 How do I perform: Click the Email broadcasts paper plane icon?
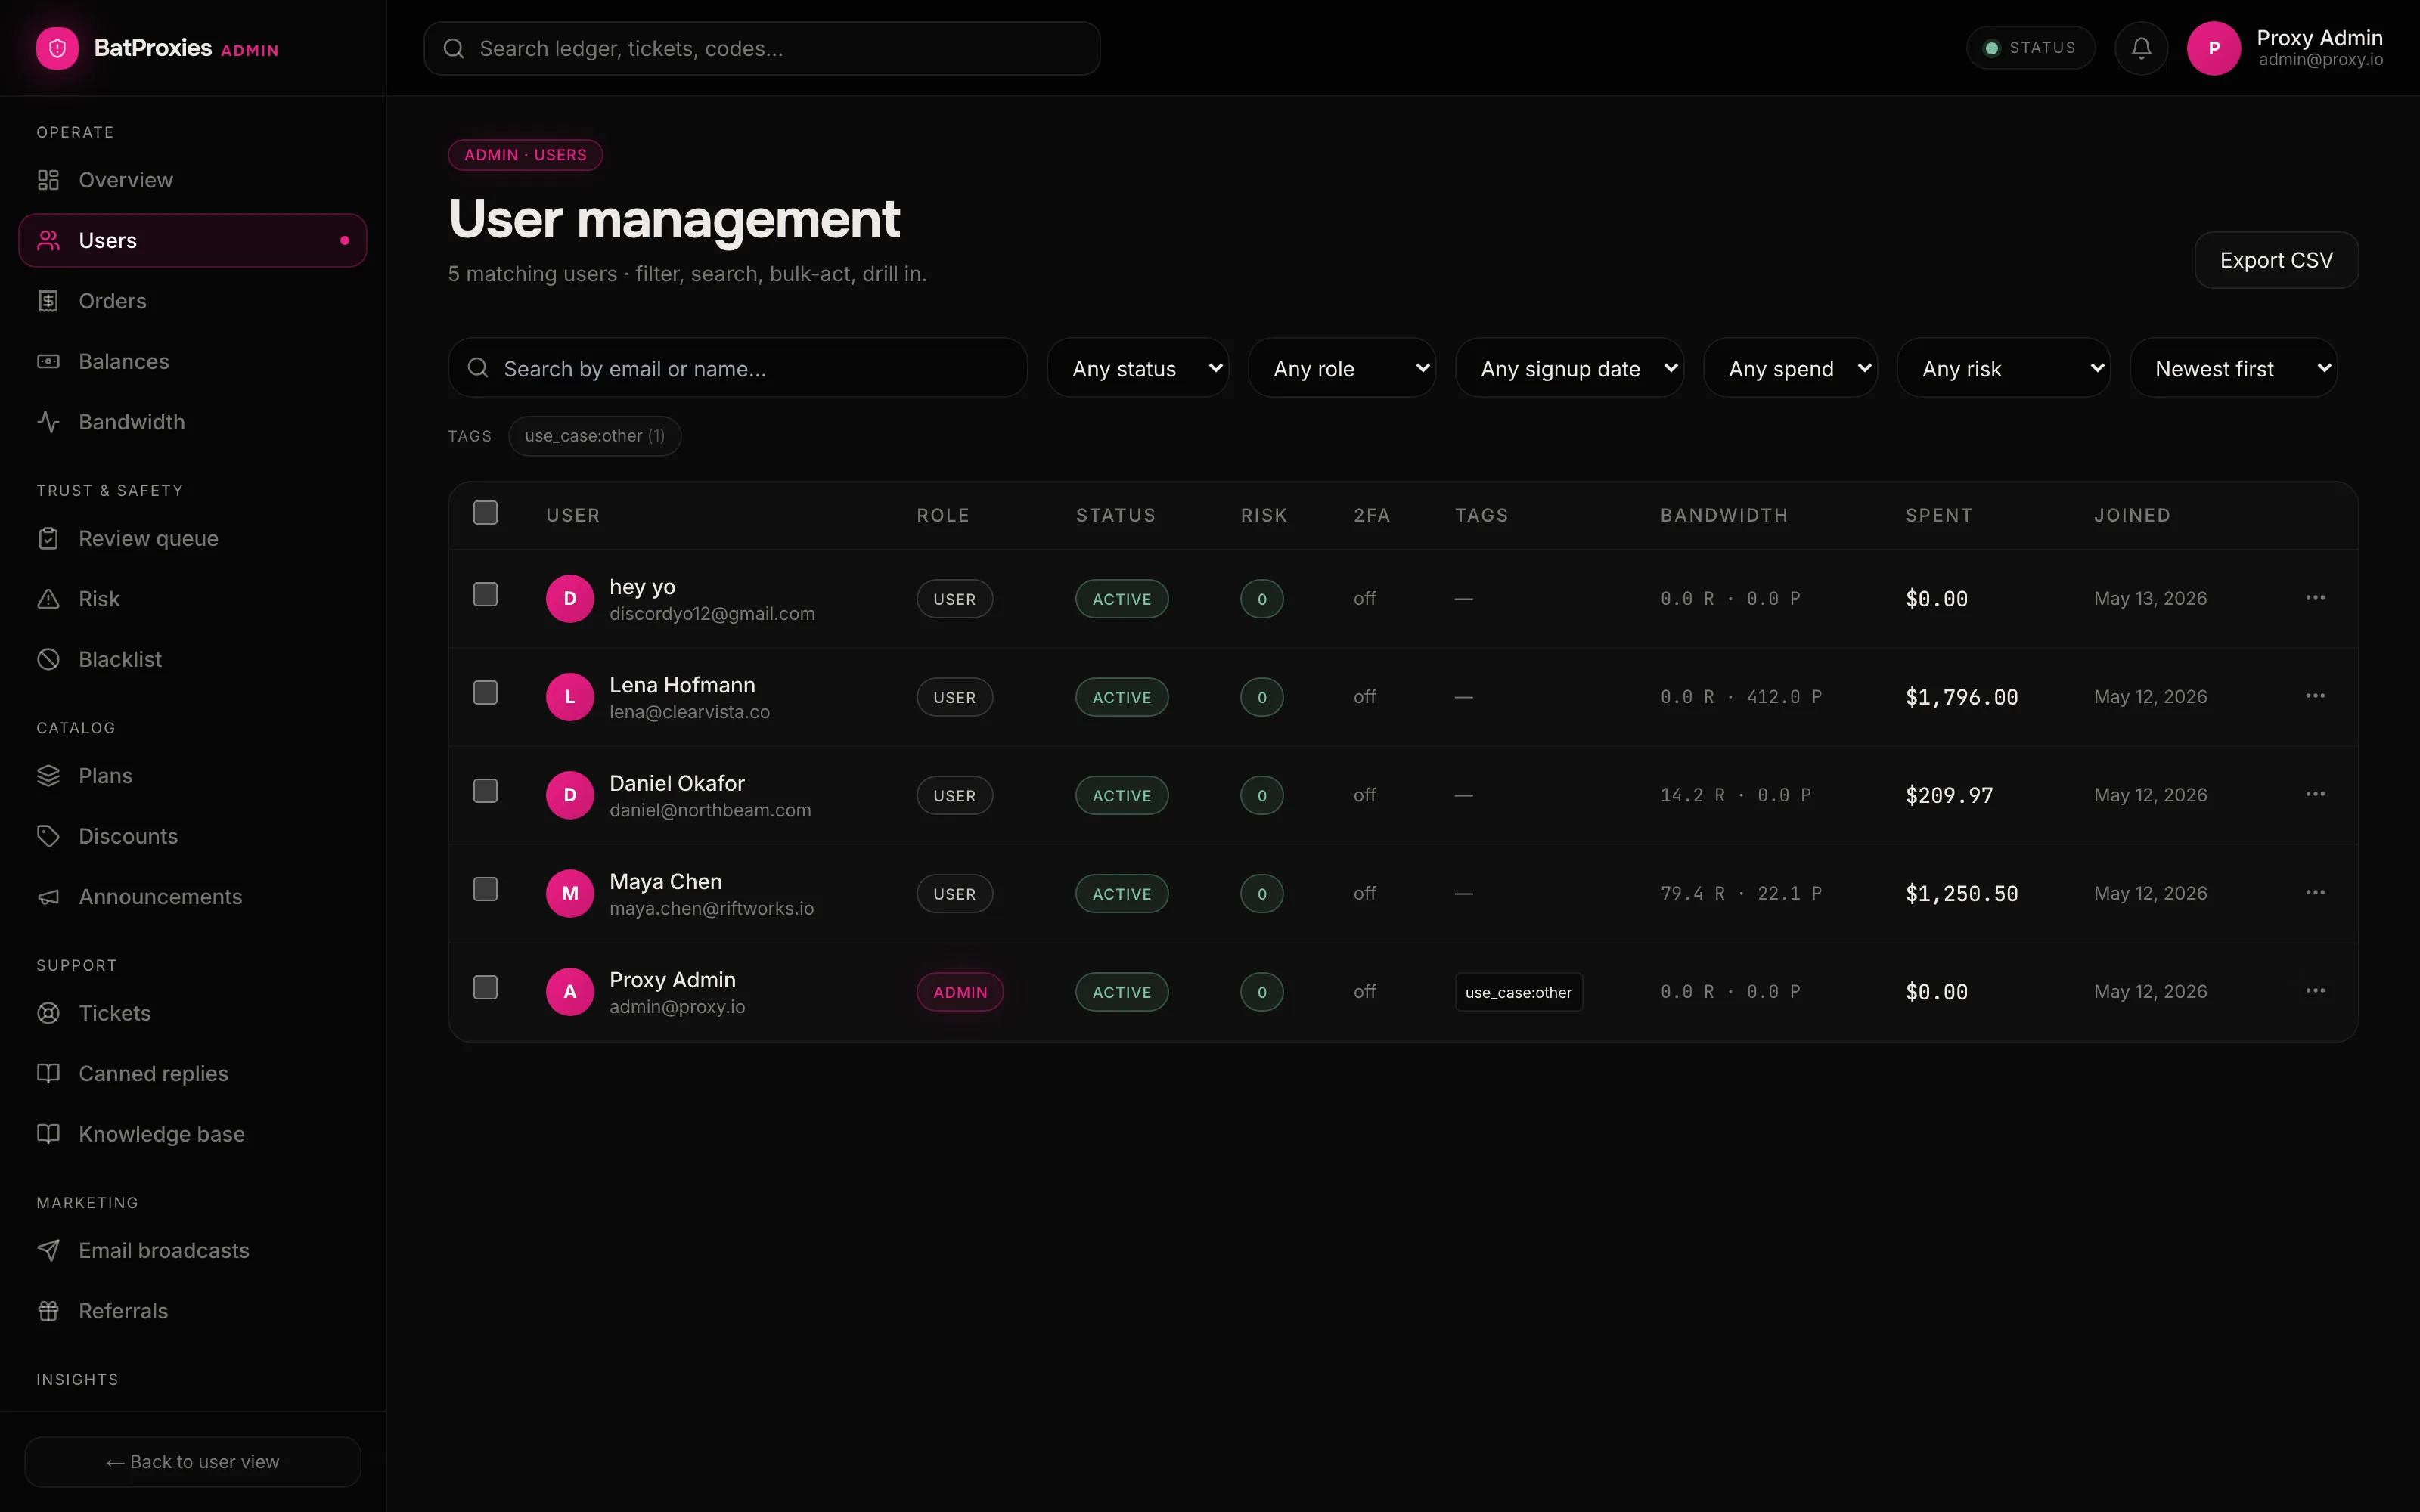(48, 1251)
